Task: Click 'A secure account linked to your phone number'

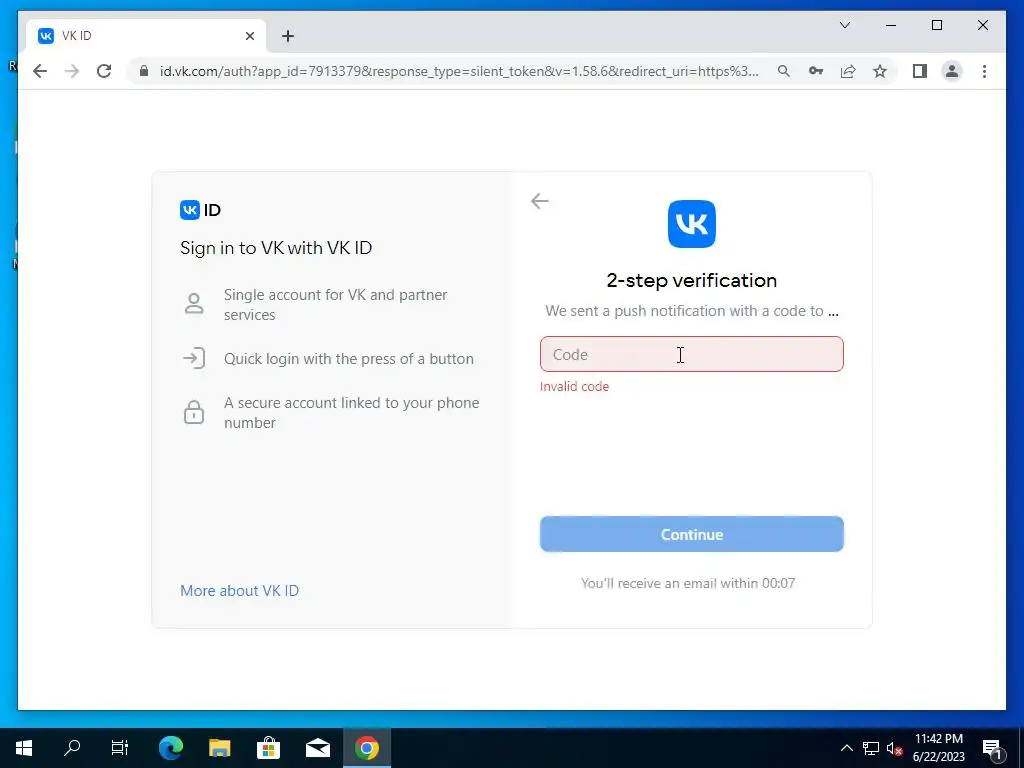Action: [351, 413]
